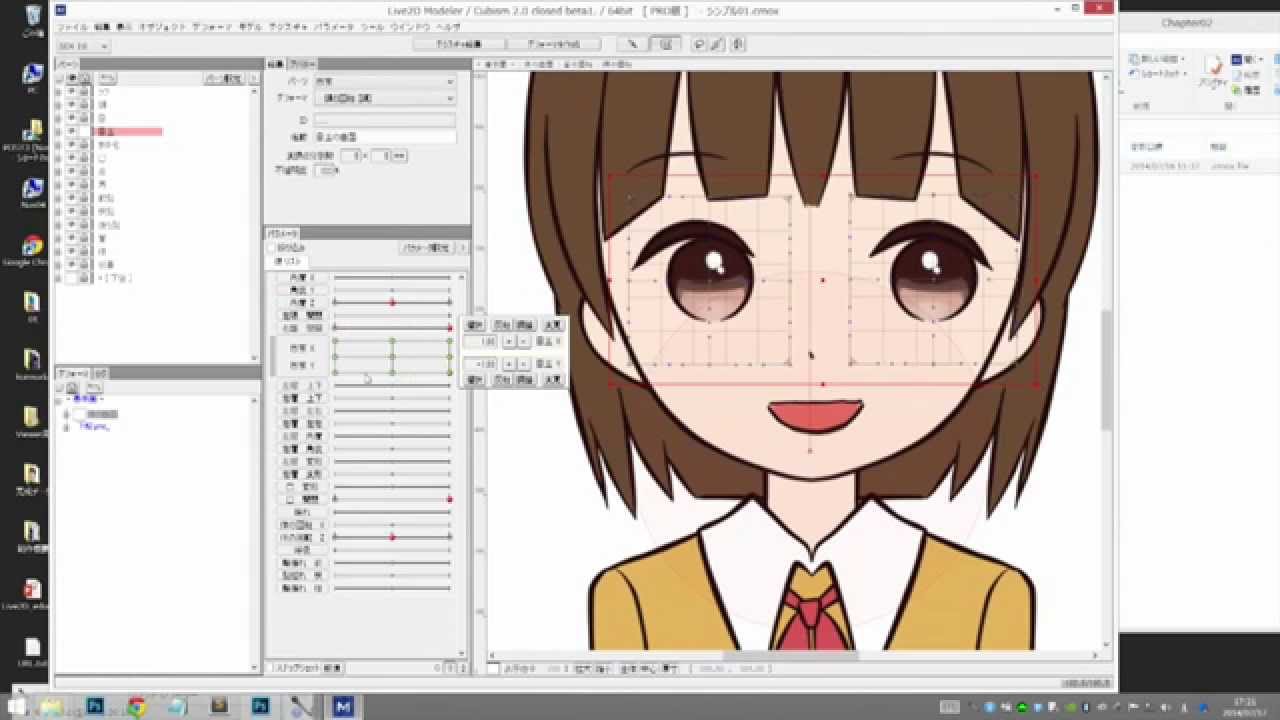Click canvas horizontal scrollbar thumb
The height and width of the screenshot is (720, 1280).
790,656
